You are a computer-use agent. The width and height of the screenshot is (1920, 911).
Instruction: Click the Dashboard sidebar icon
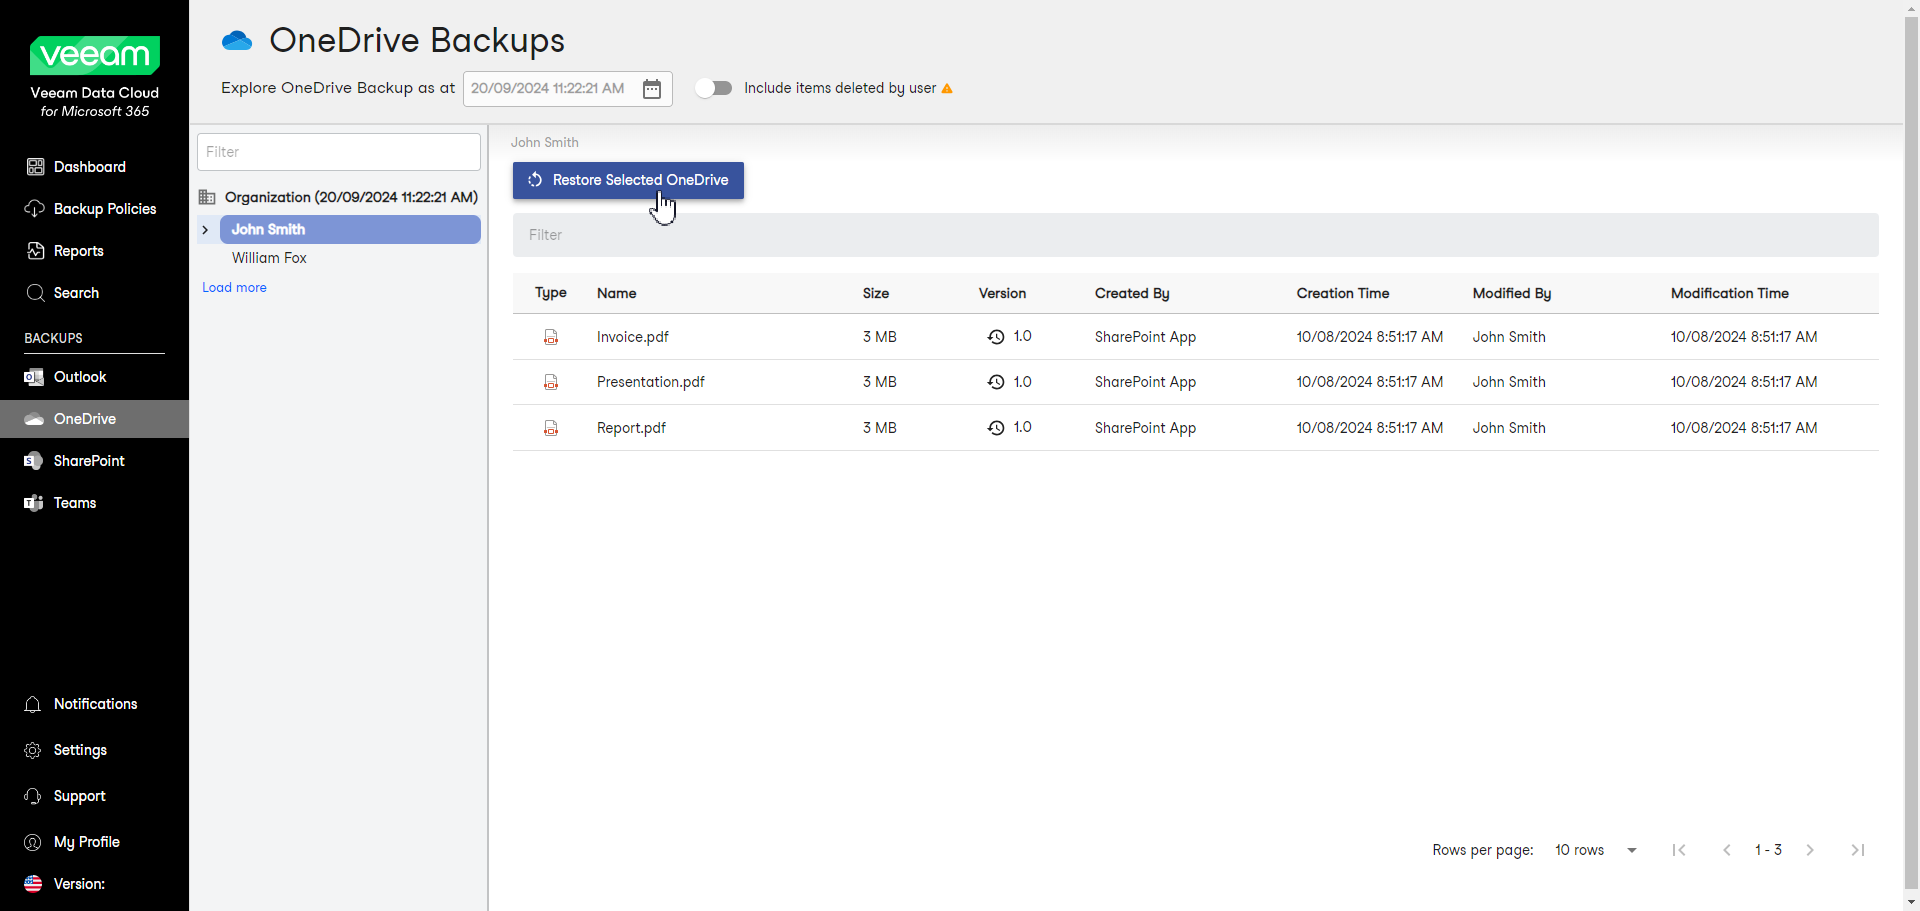coord(35,167)
